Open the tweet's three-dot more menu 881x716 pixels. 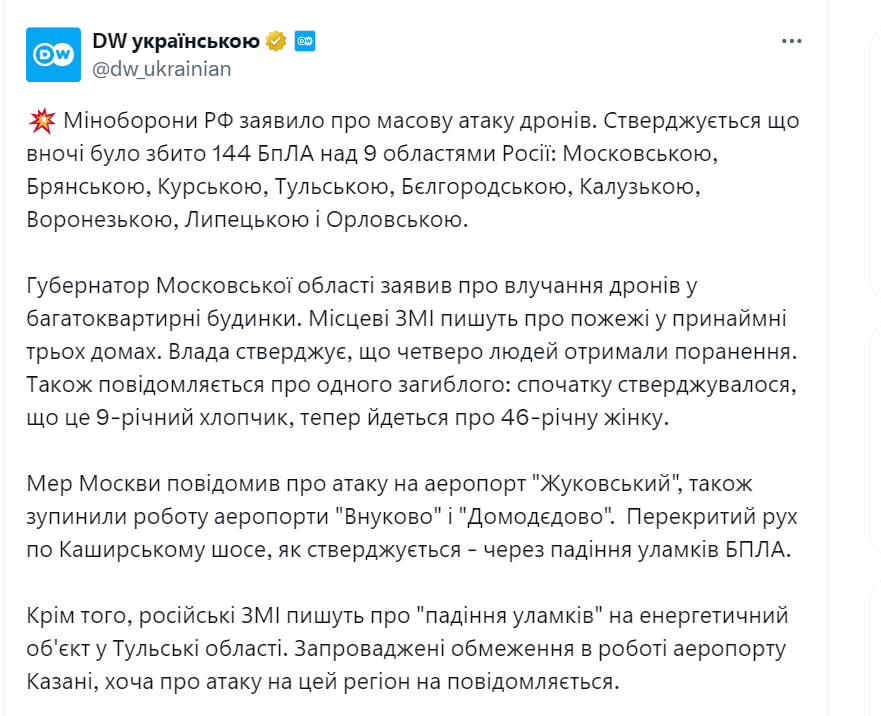[791, 41]
